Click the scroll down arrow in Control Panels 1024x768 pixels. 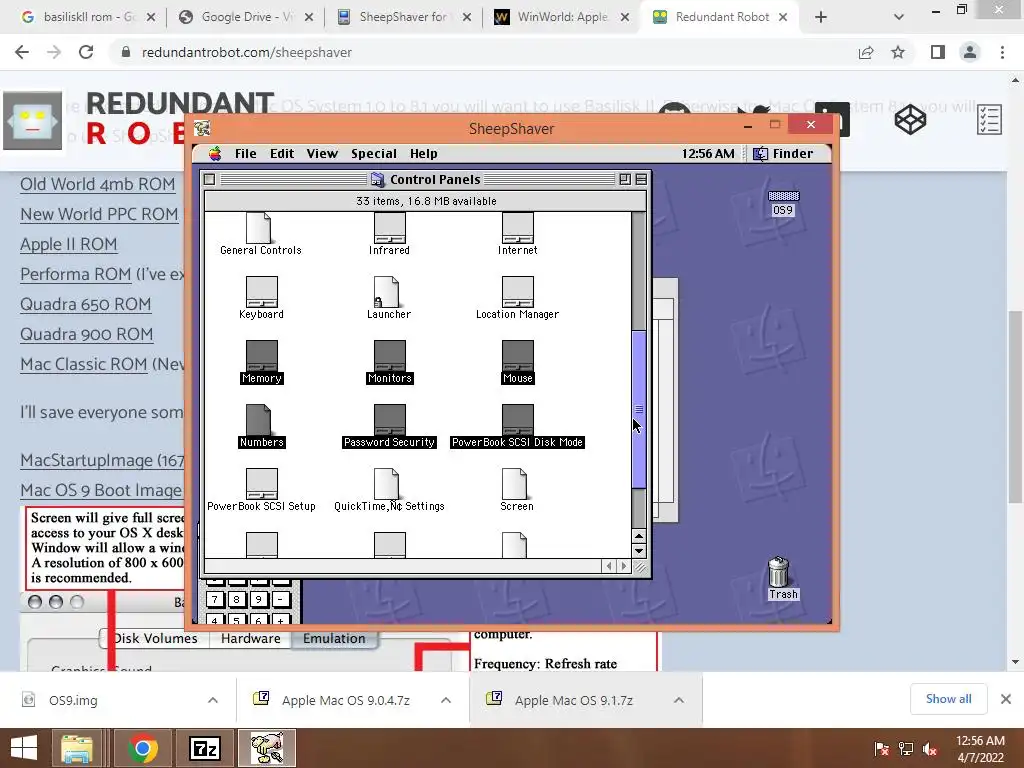coord(639,551)
